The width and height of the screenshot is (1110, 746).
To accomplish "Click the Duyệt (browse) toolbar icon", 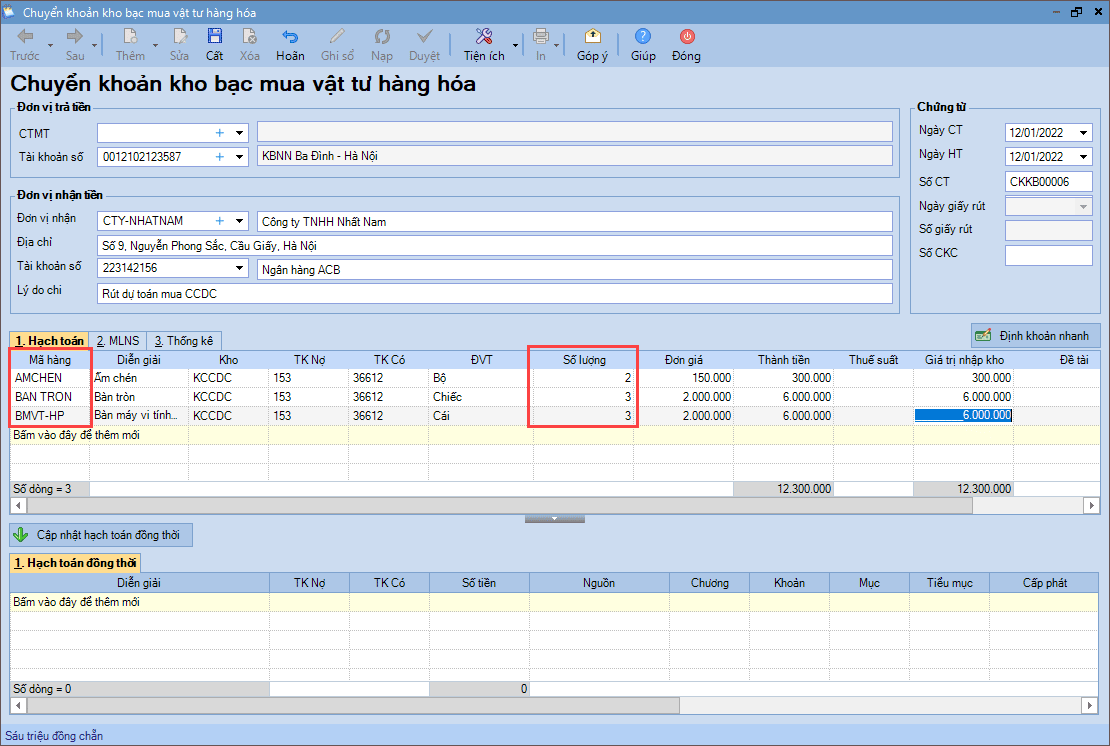I will 424,45.
